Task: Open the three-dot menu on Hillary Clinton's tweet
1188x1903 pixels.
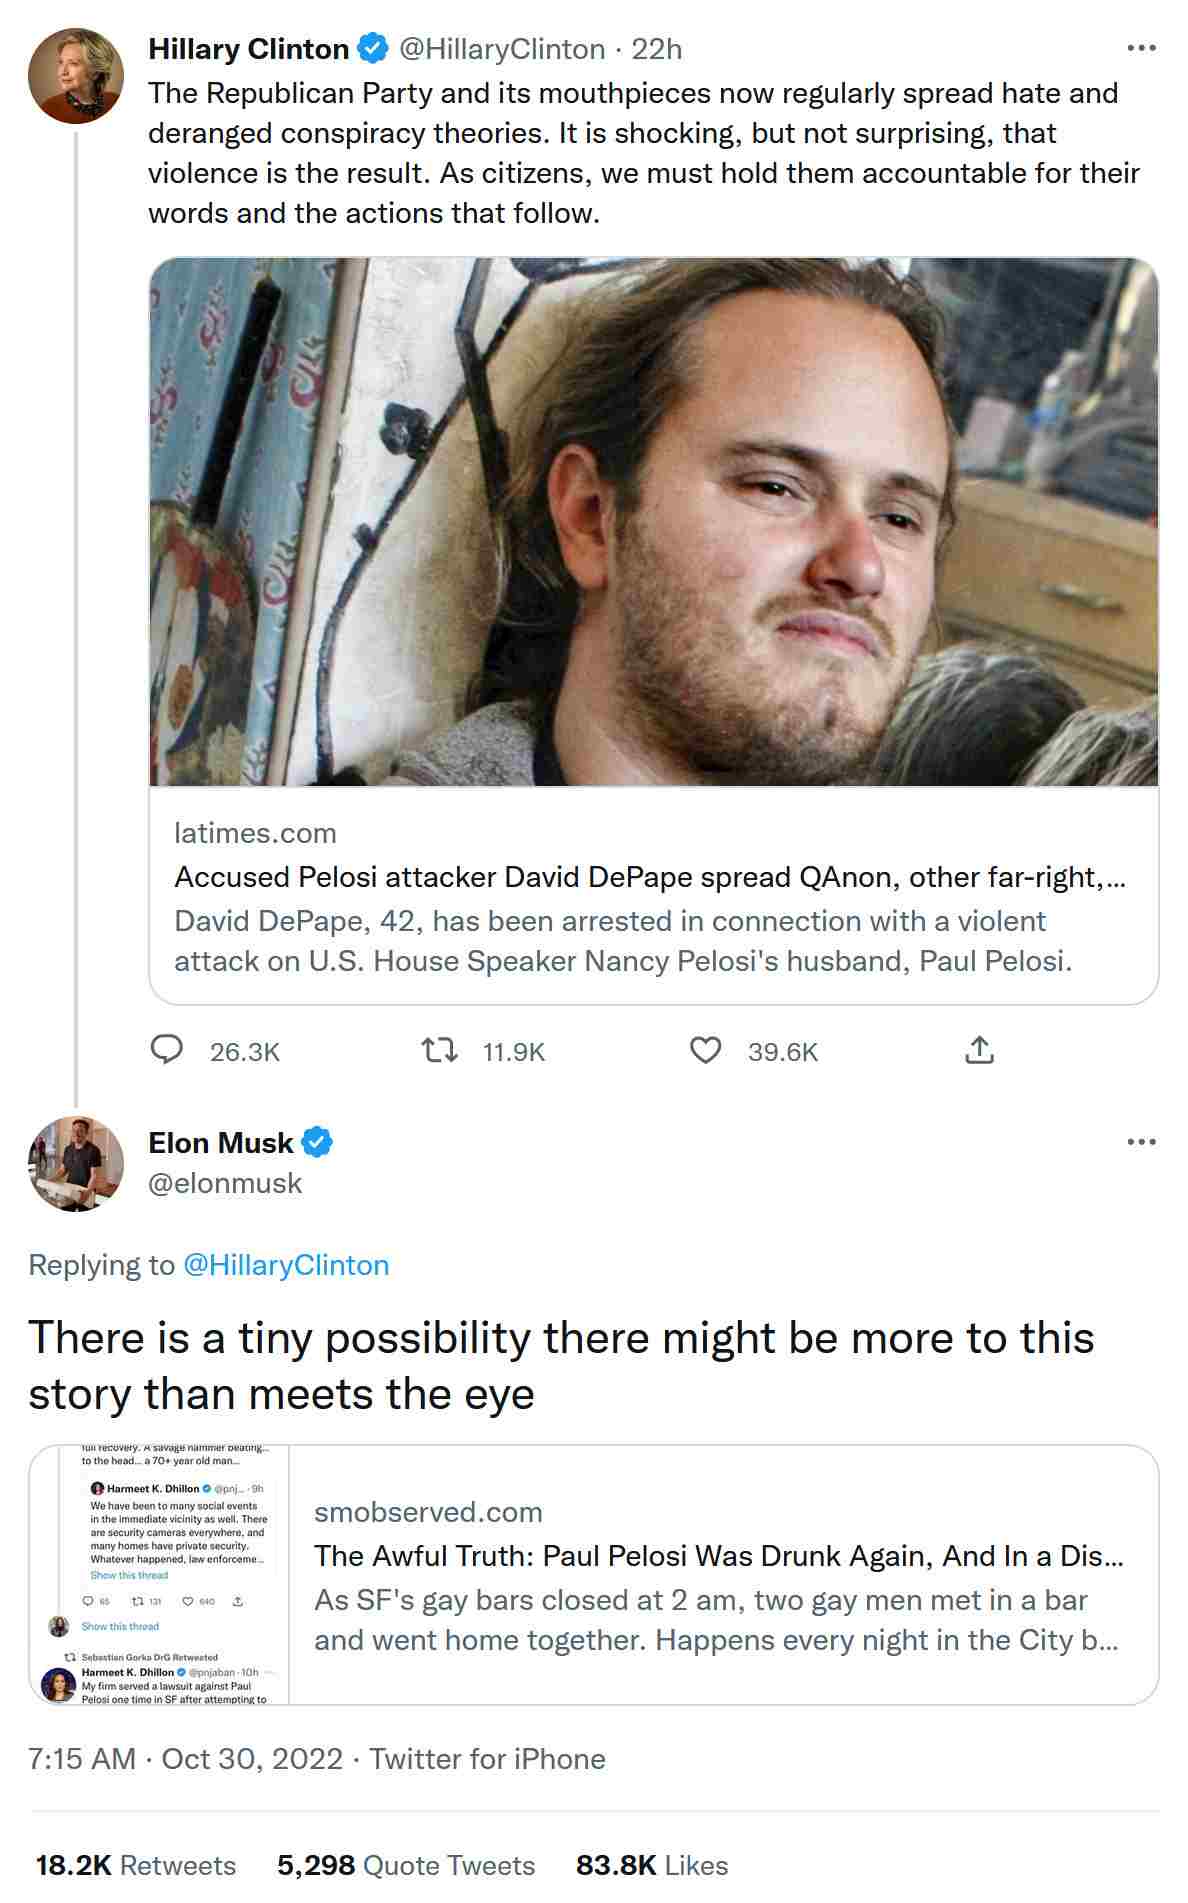Action: point(1141,48)
